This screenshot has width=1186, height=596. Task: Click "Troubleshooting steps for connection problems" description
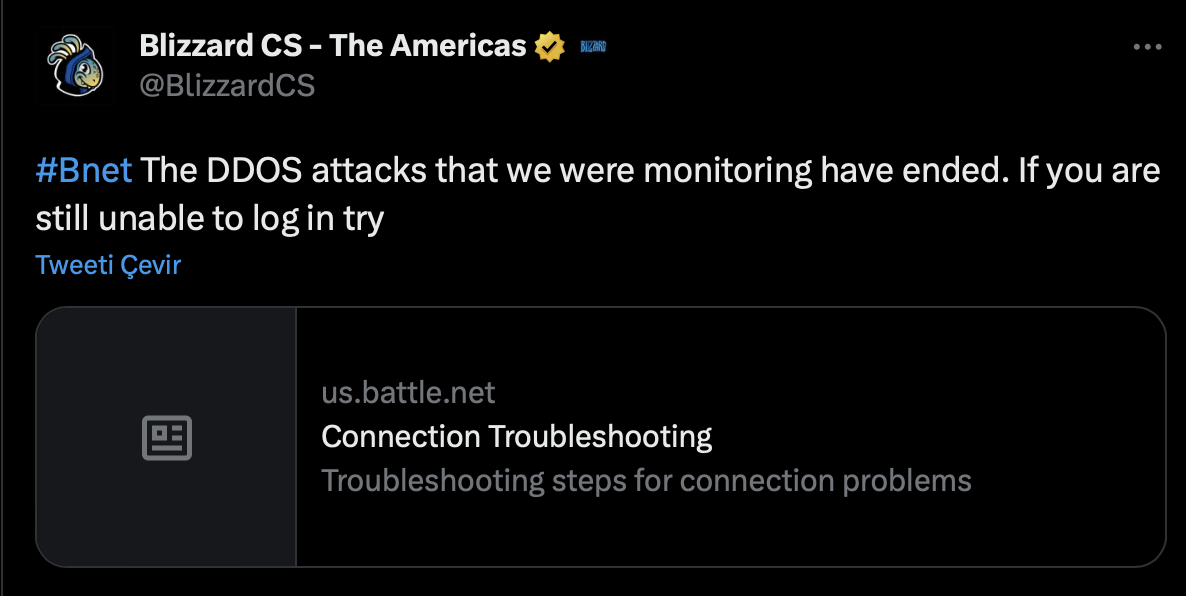[646, 481]
